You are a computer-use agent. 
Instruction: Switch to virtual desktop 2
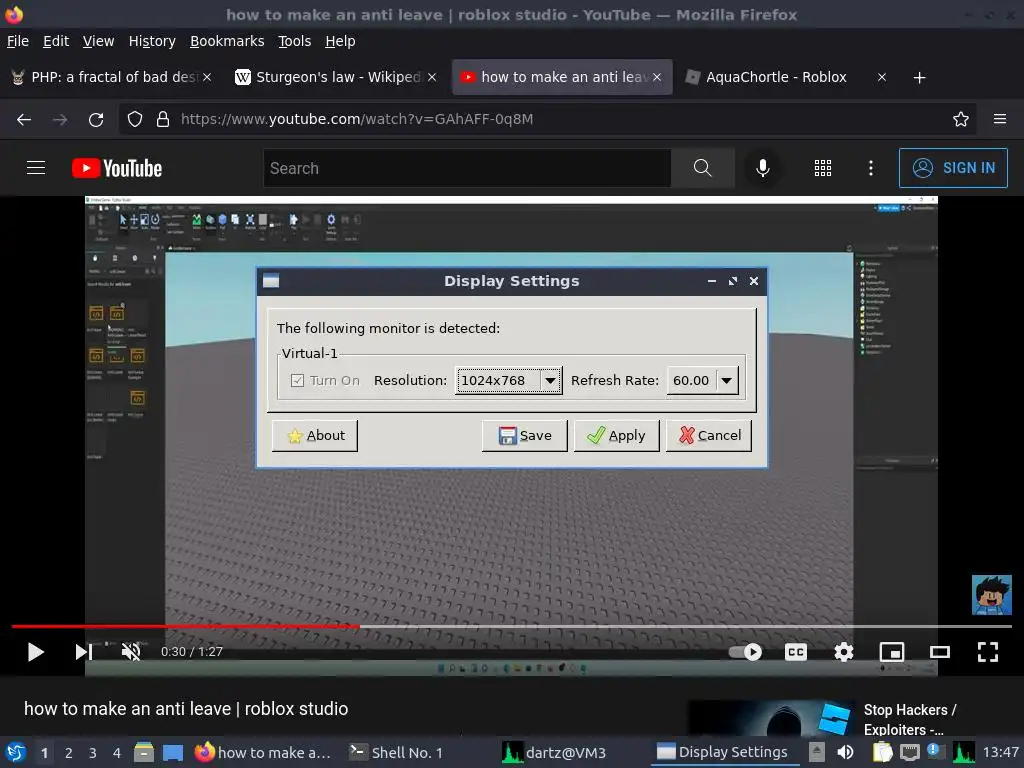[69, 753]
